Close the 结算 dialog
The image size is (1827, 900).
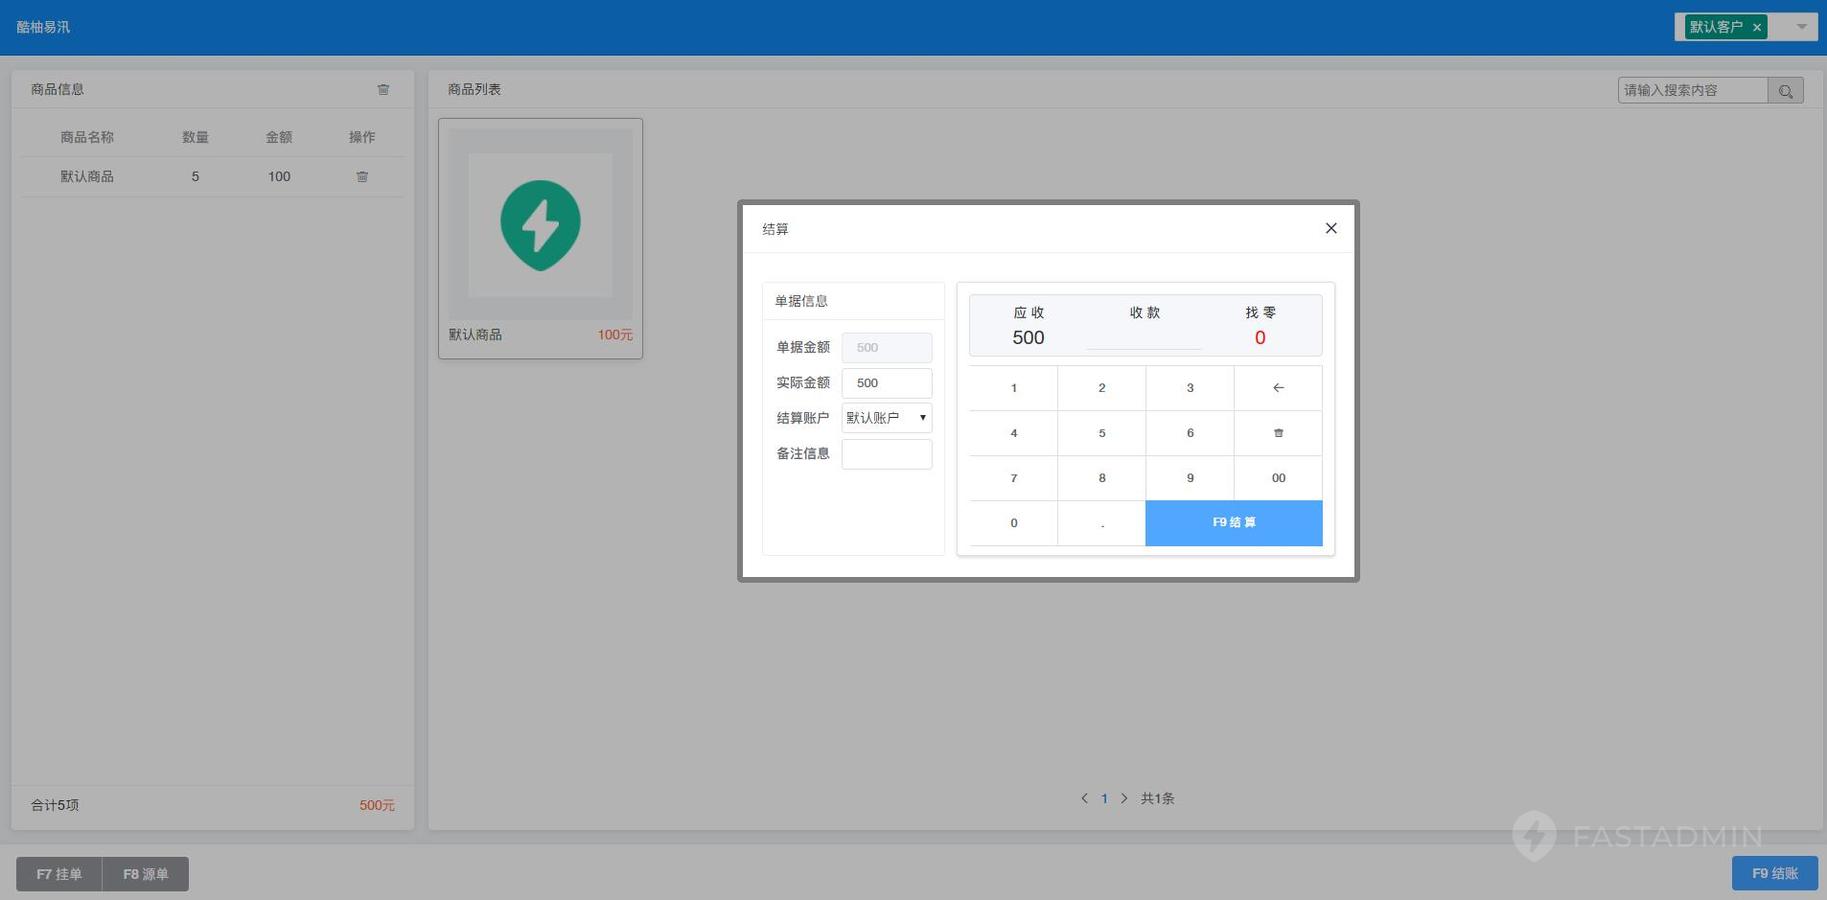1331,228
